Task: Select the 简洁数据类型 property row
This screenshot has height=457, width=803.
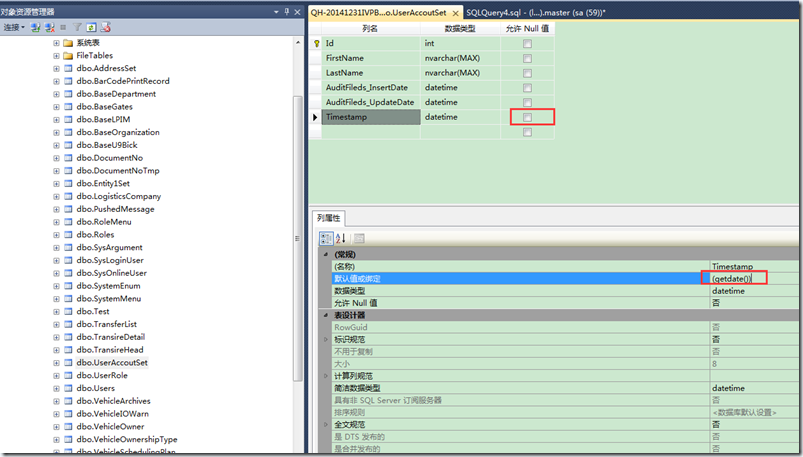Action: (x=565, y=388)
